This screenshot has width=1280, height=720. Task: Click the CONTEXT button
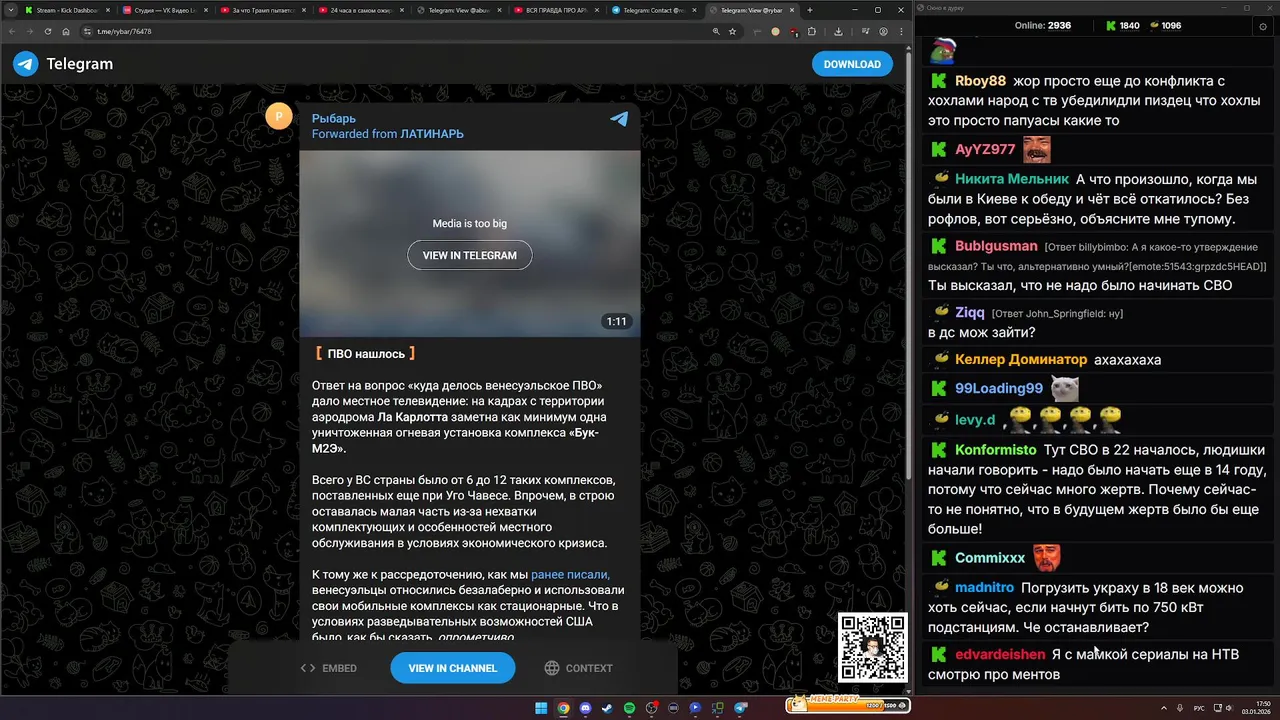(x=578, y=668)
